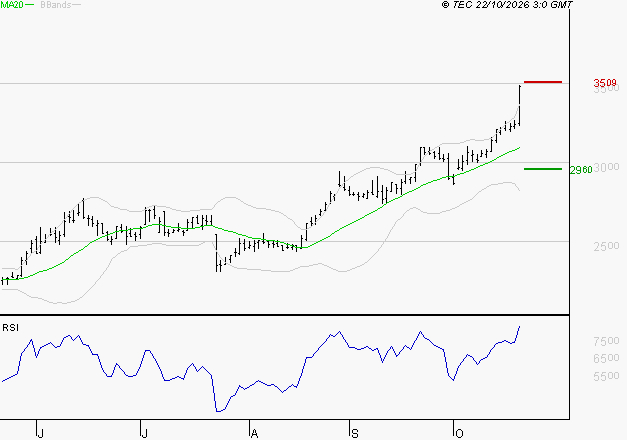Click the 7500 RSI axis label
This screenshot has width=627, height=440.
[607, 341]
